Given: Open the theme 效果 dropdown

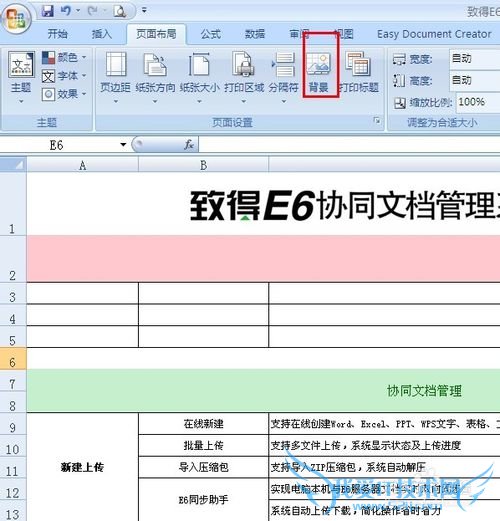Looking at the screenshot, I should (x=64, y=94).
